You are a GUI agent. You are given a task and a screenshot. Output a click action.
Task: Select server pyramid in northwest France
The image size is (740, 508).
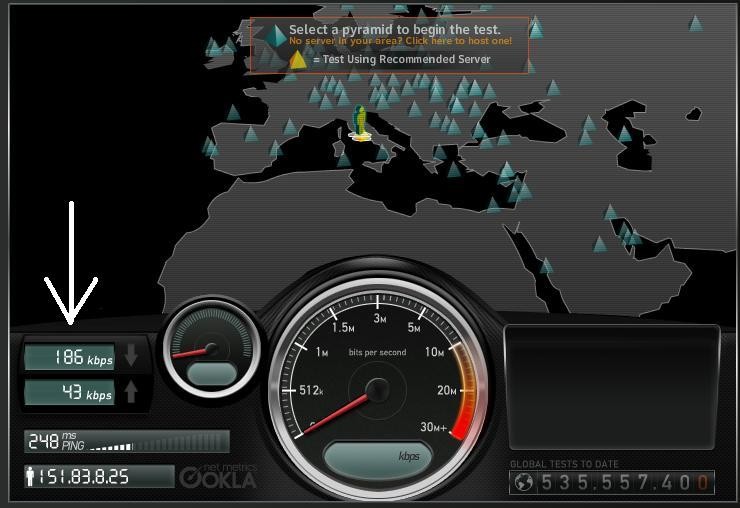[x=233, y=112]
